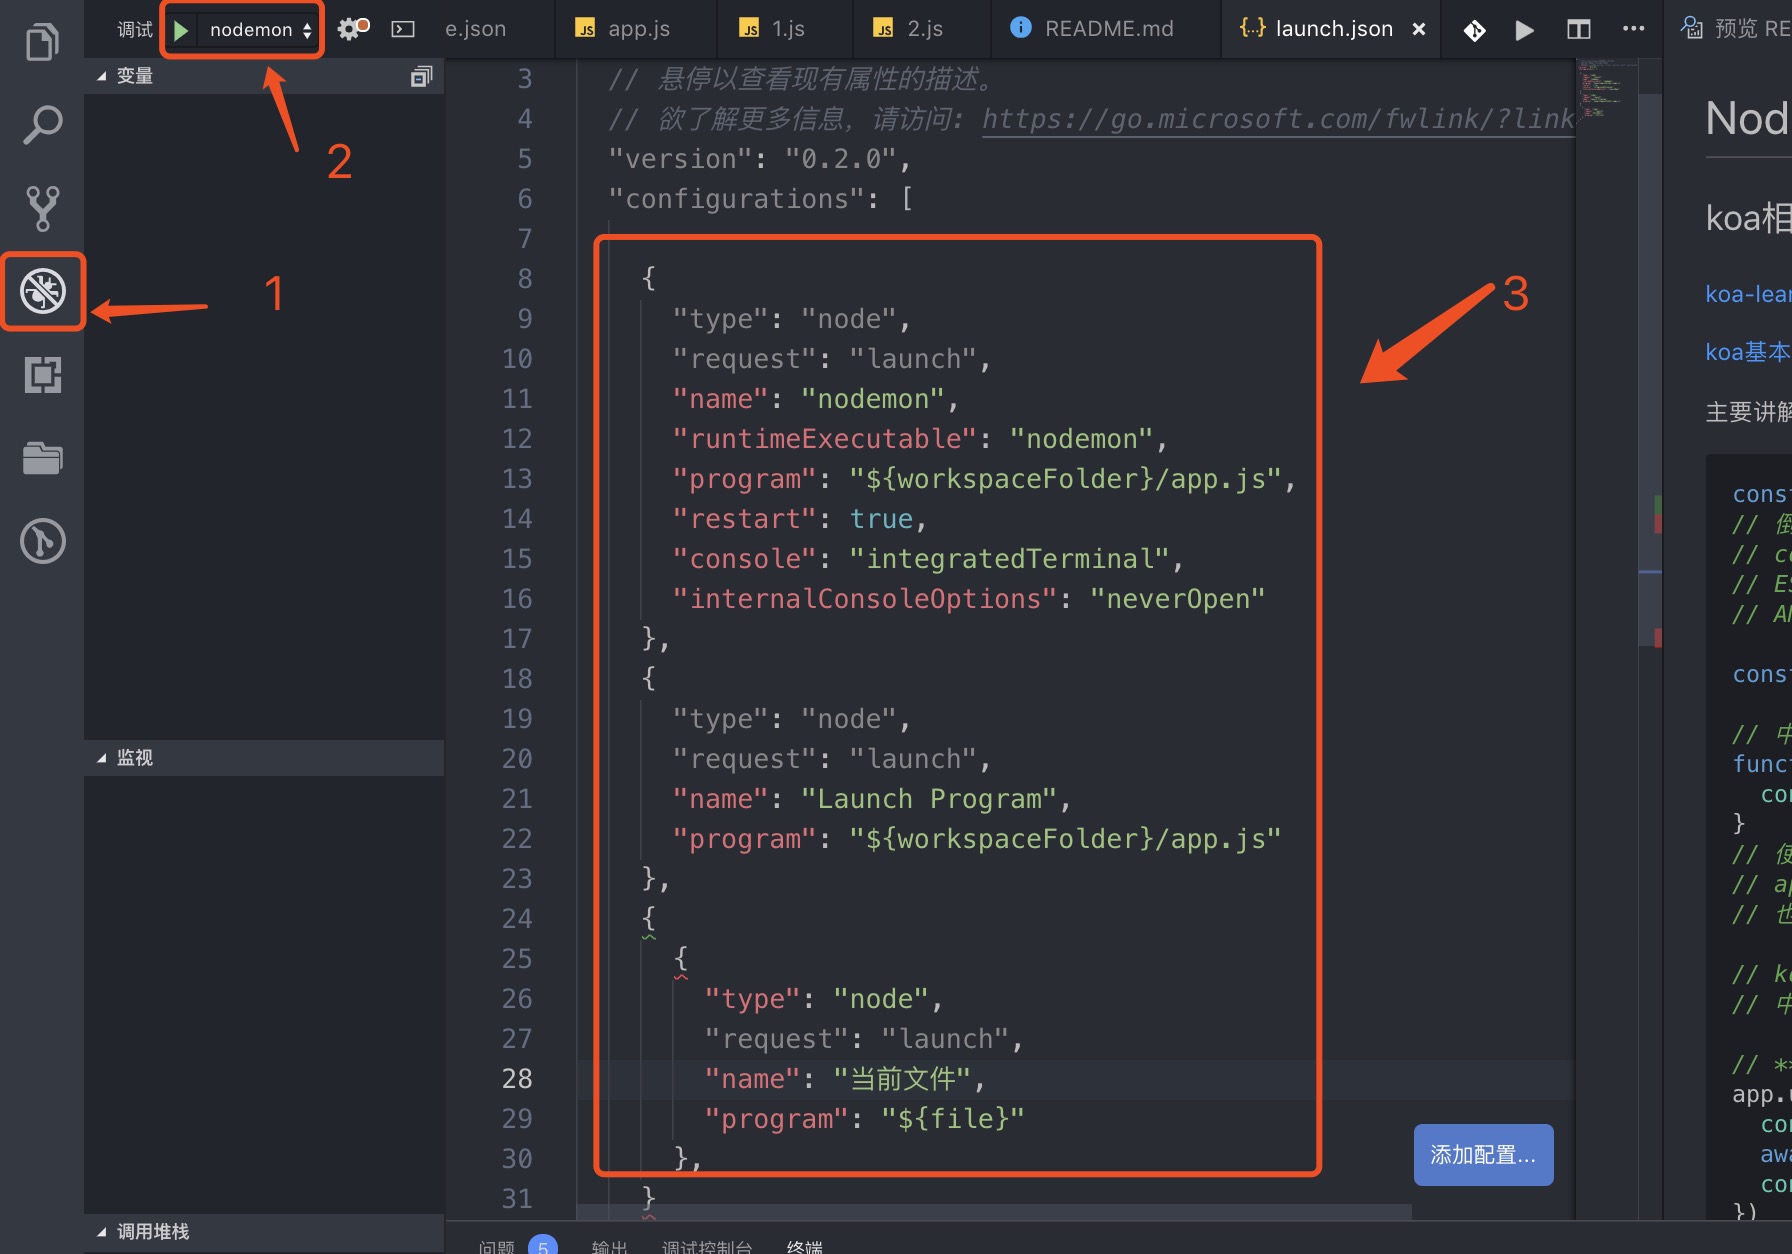Open the debug console icon

point(403,29)
